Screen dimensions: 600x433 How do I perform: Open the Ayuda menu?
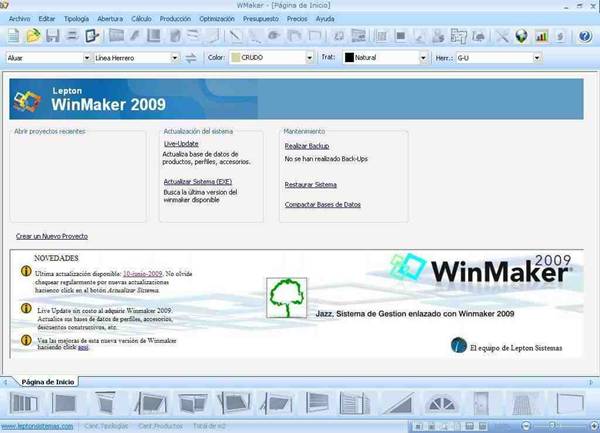click(x=325, y=19)
